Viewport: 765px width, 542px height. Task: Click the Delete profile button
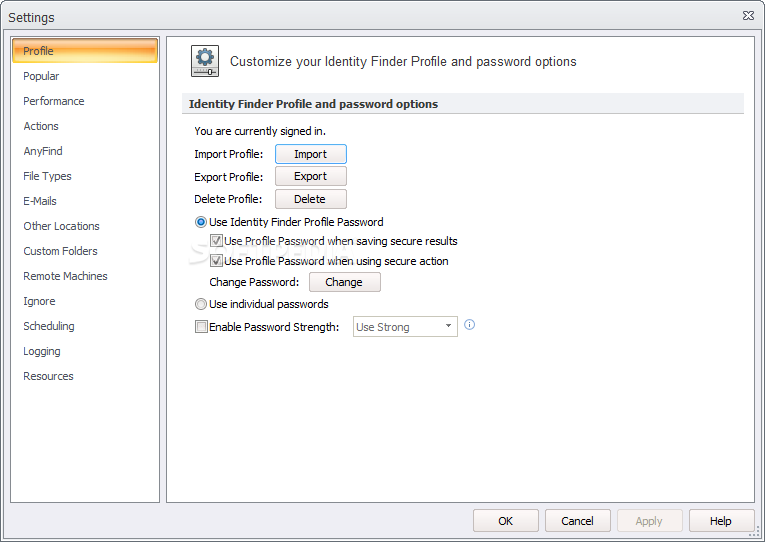[x=311, y=199]
